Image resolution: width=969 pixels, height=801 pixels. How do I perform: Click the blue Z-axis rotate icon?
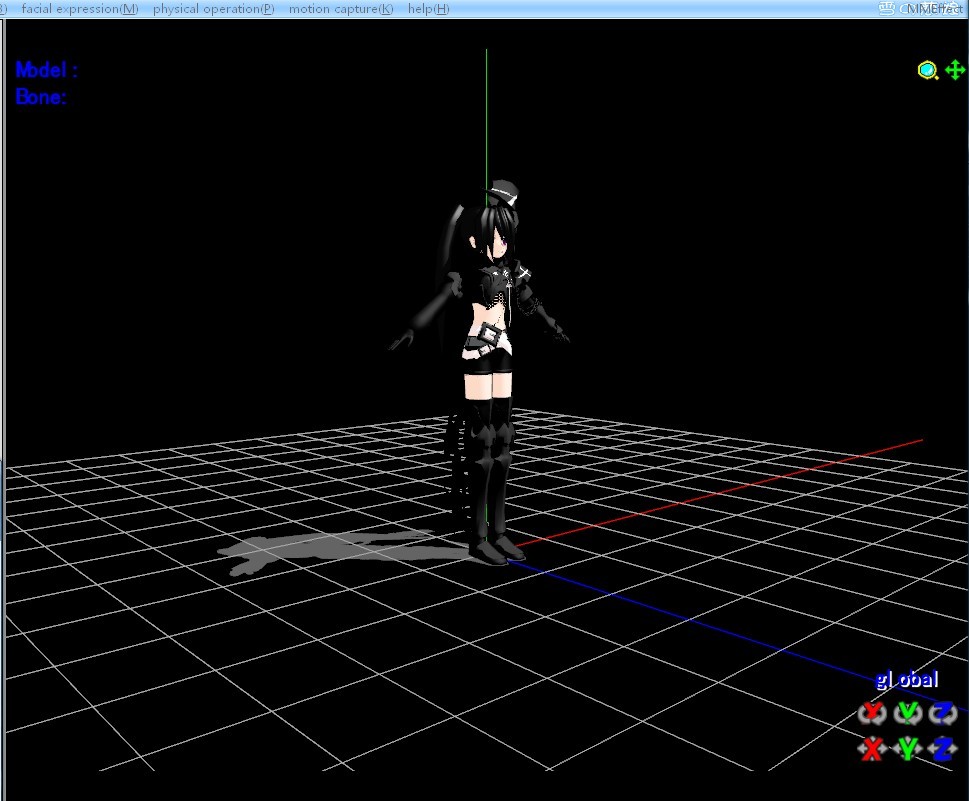tap(942, 713)
